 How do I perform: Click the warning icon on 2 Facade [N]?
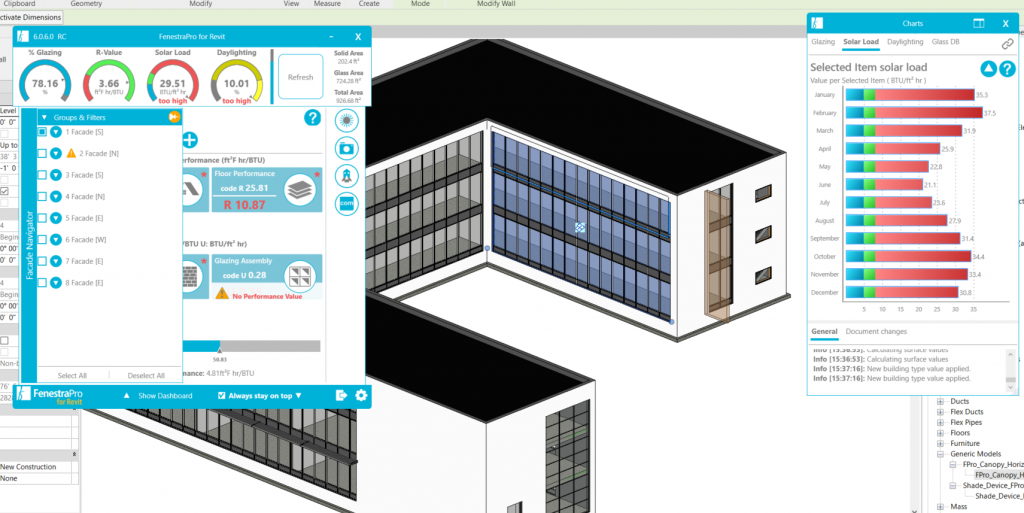click(x=71, y=153)
